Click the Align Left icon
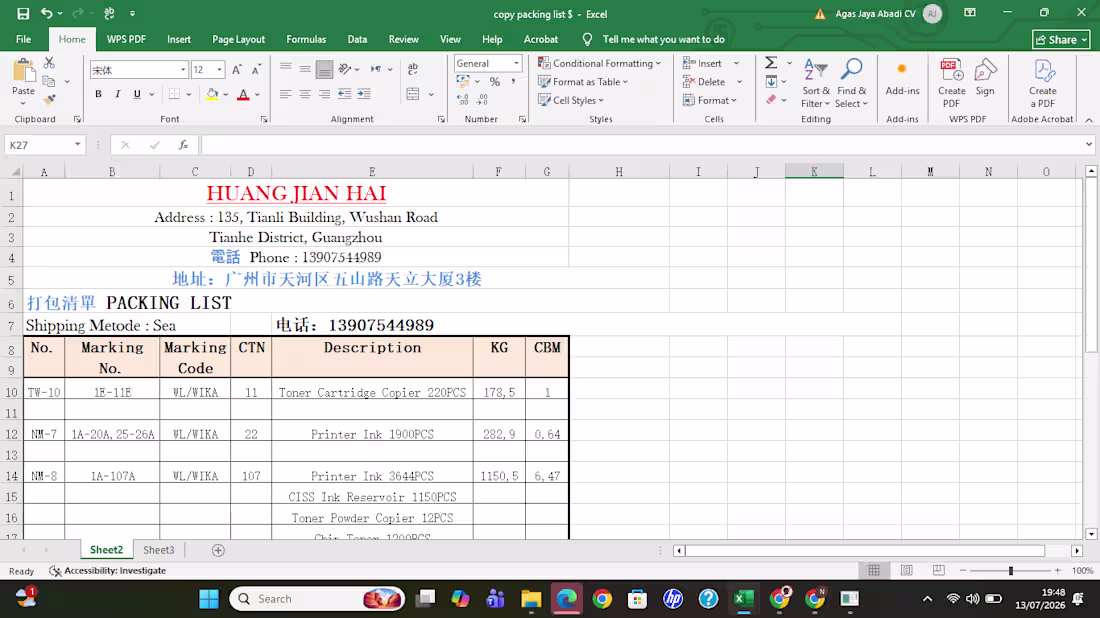The height and width of the screenshot is (618, 1100). (285, 94)
